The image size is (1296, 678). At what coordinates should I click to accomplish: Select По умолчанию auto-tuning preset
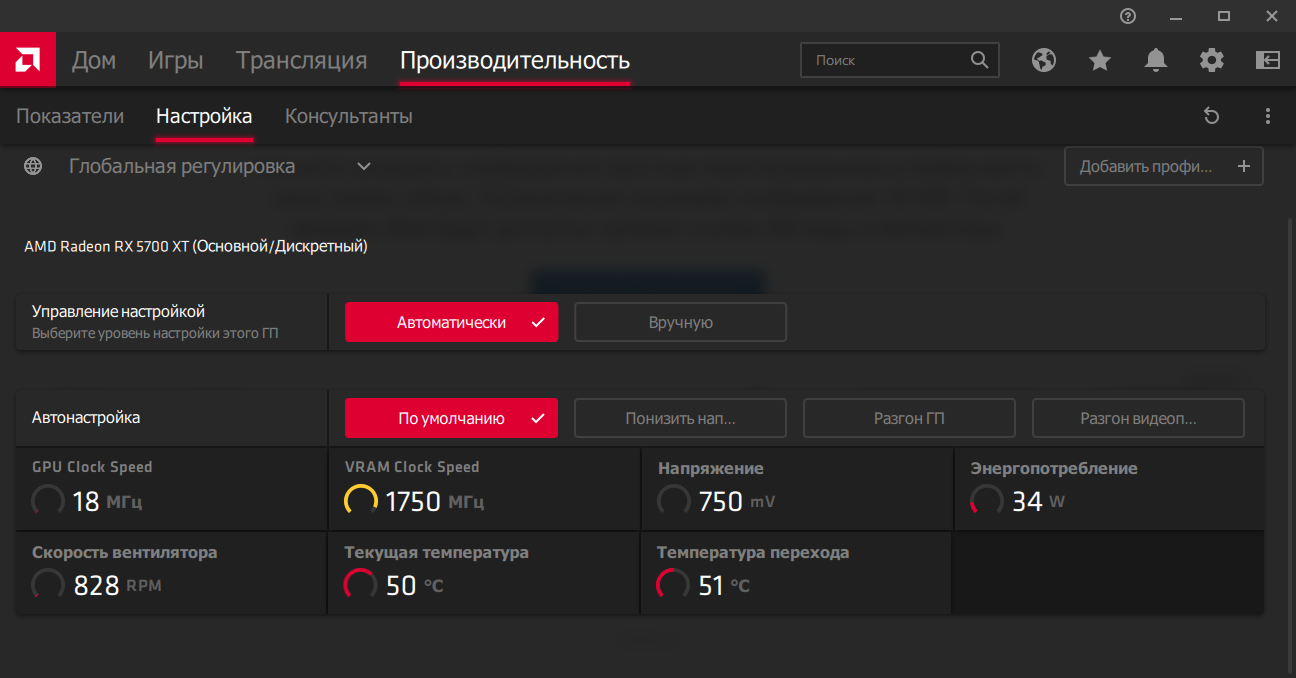click(451, 418)
